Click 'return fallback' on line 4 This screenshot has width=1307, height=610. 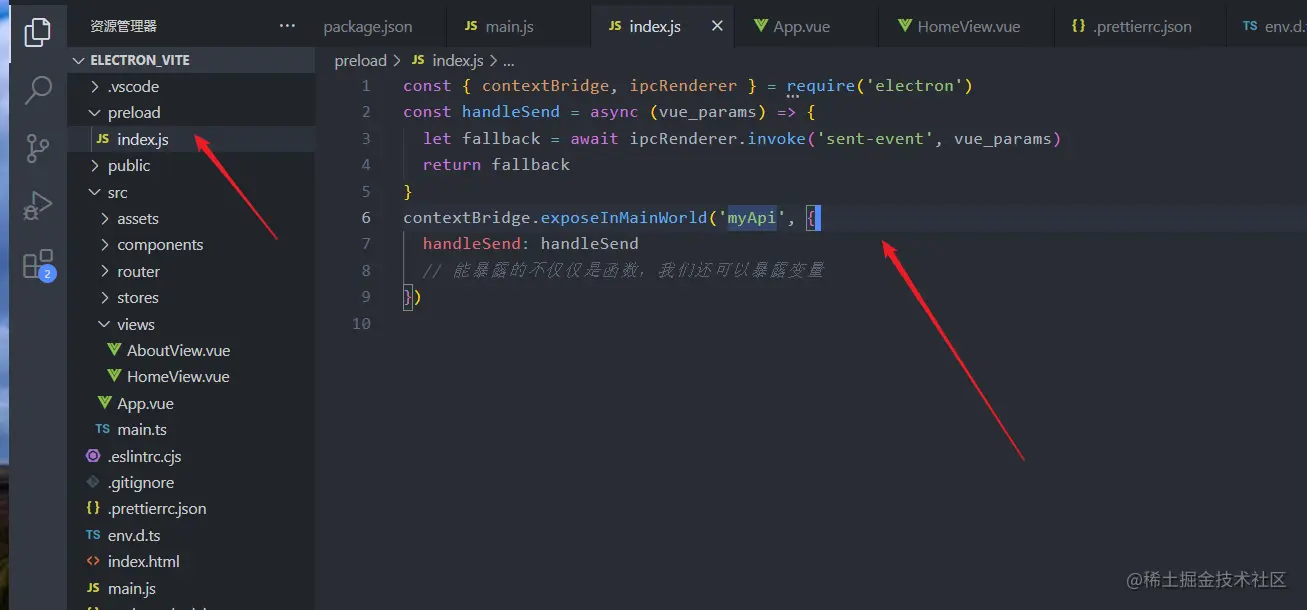pyautogui.click(x=496, y=165)
